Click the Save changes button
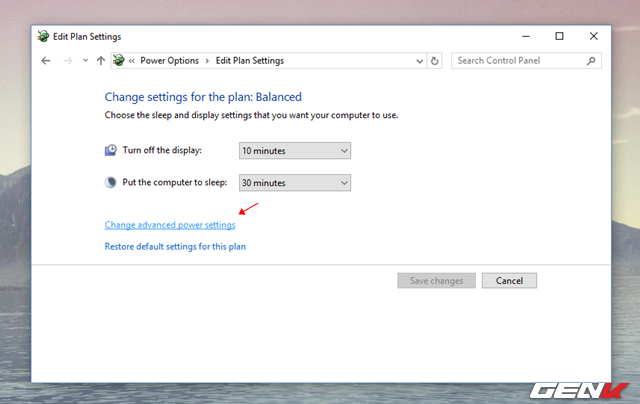This screenshot has width=640, height=404. (436, 281)
